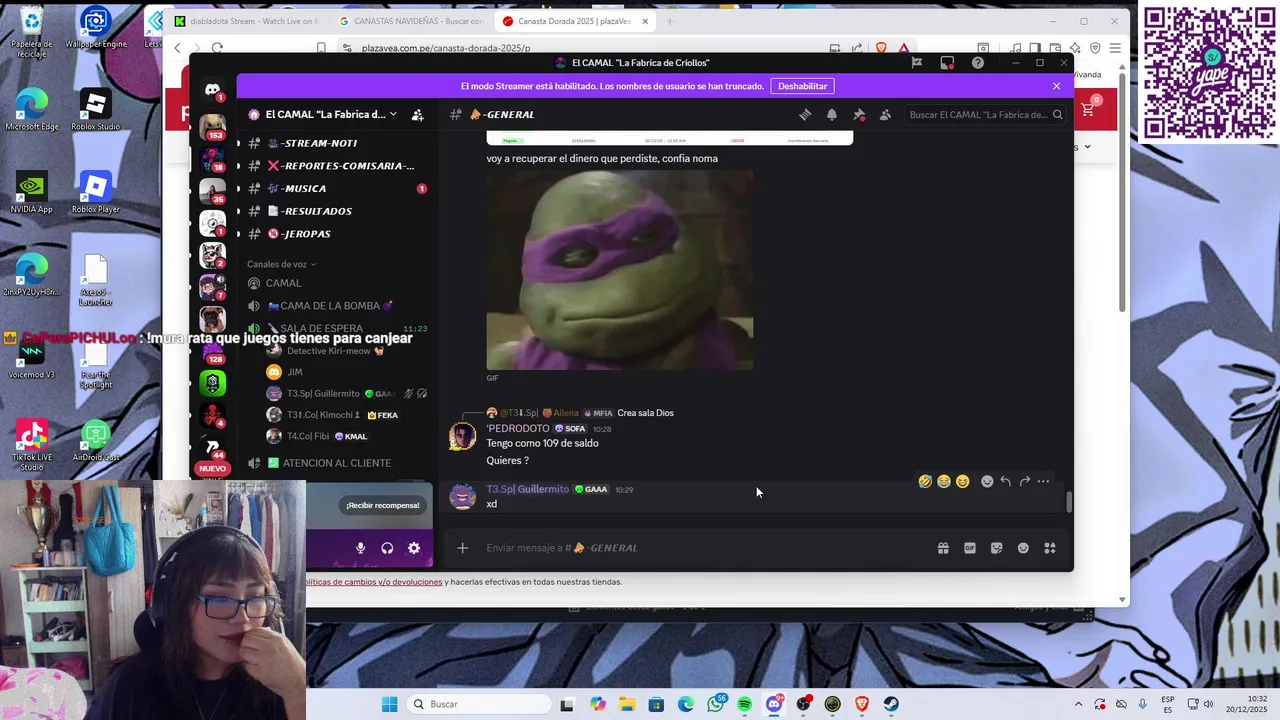Image resolution: width=1280 pixels, height=720 pixels.
Task: Select the server icon with badge 153
Action: tap(212, 127)
